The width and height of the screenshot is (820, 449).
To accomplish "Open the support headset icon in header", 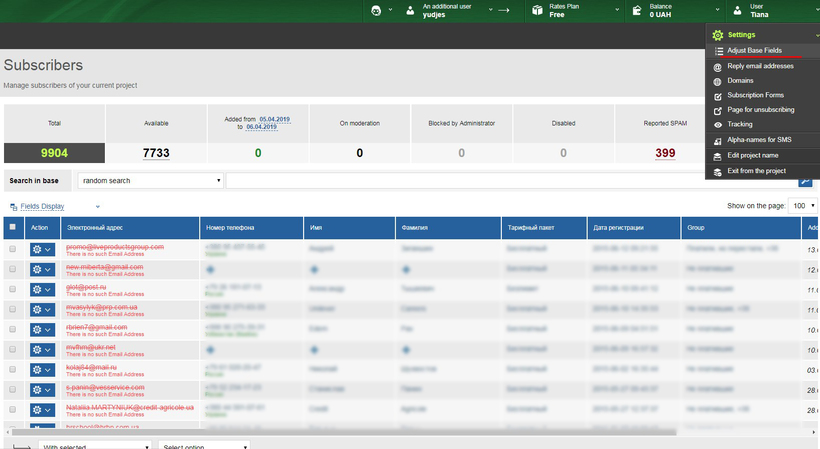I will tap(376, 10).
